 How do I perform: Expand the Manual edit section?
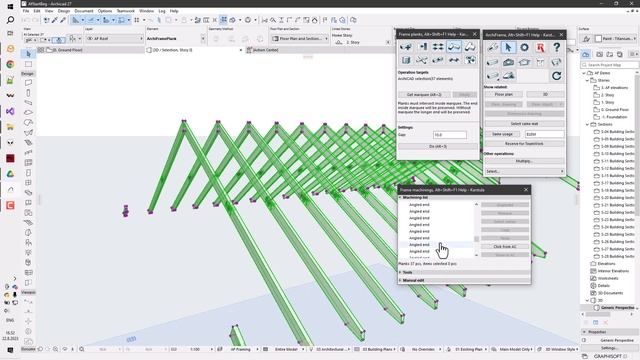pyautogui.click(x=400, y=280)
